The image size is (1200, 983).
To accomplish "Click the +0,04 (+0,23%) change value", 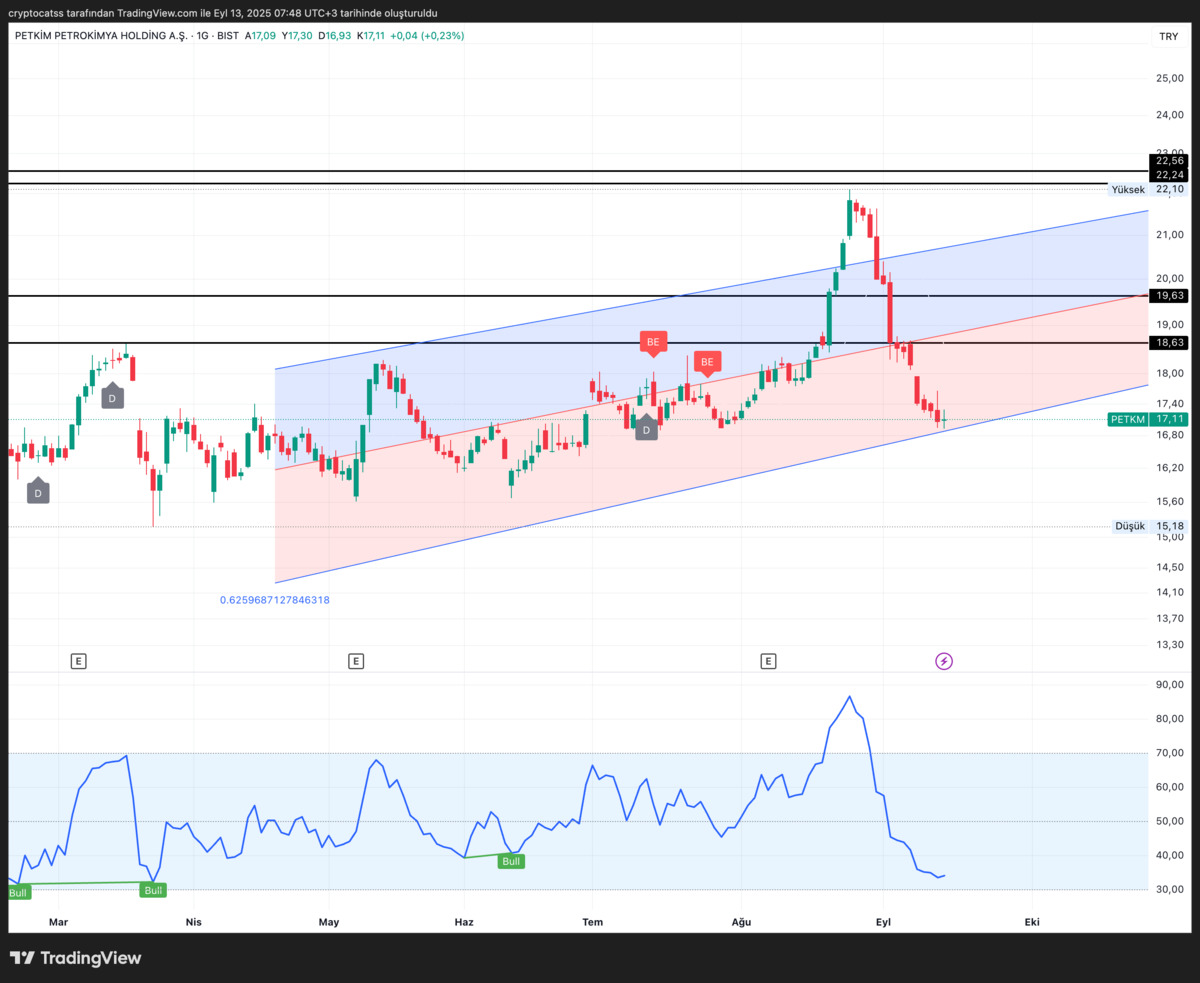I will tap(427, 35).
